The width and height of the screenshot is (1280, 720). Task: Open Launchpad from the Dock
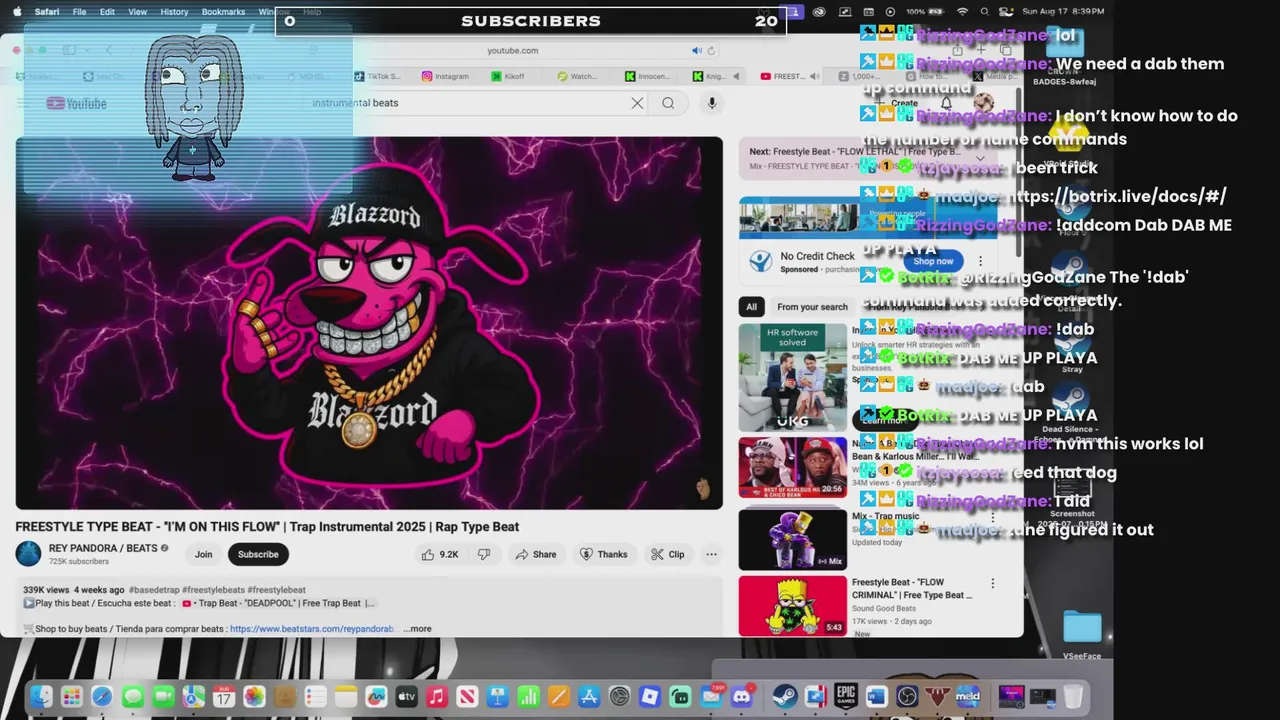tap(71, 697)
